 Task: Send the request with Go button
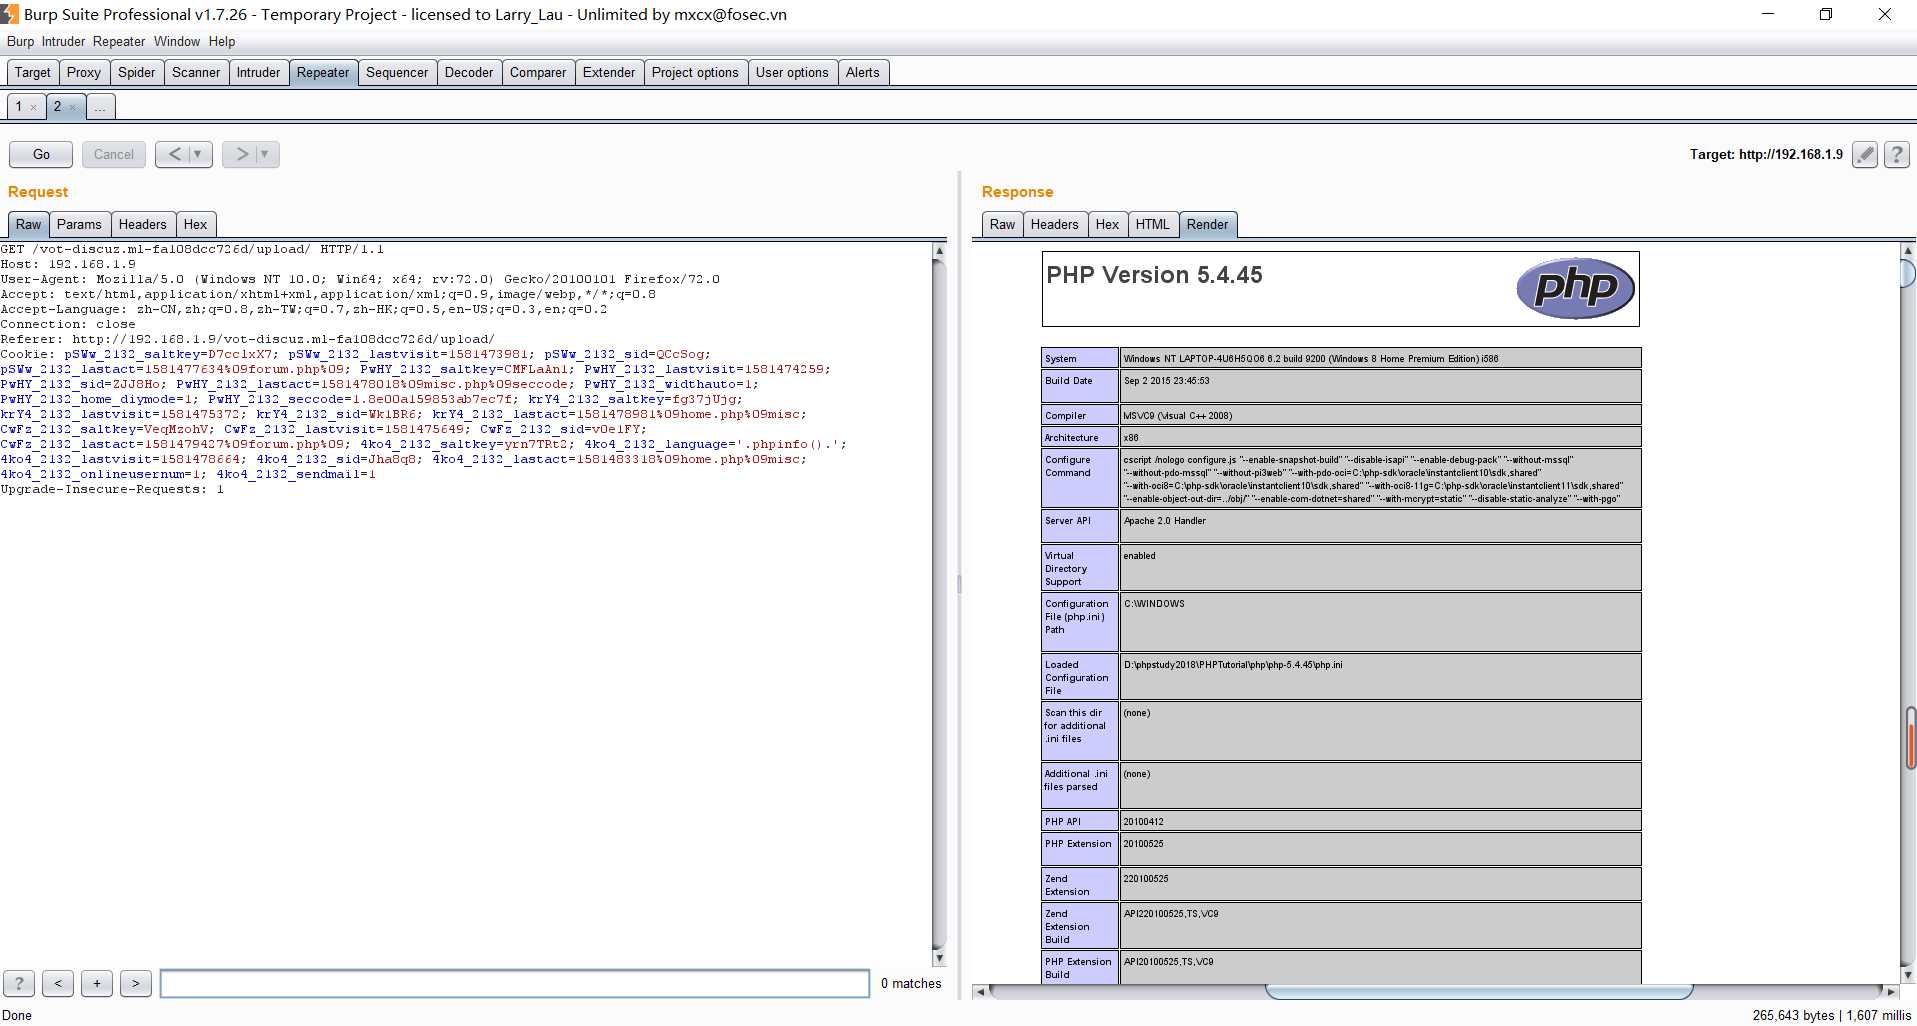[41, 154]
